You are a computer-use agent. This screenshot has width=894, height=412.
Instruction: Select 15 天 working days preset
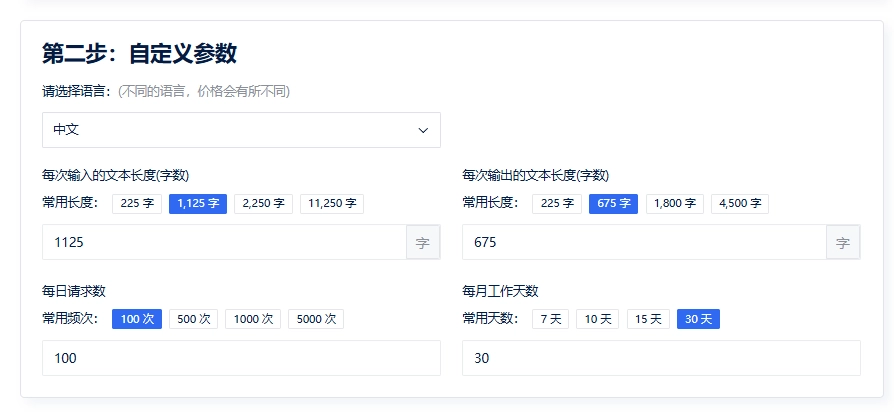pos(648,319)
